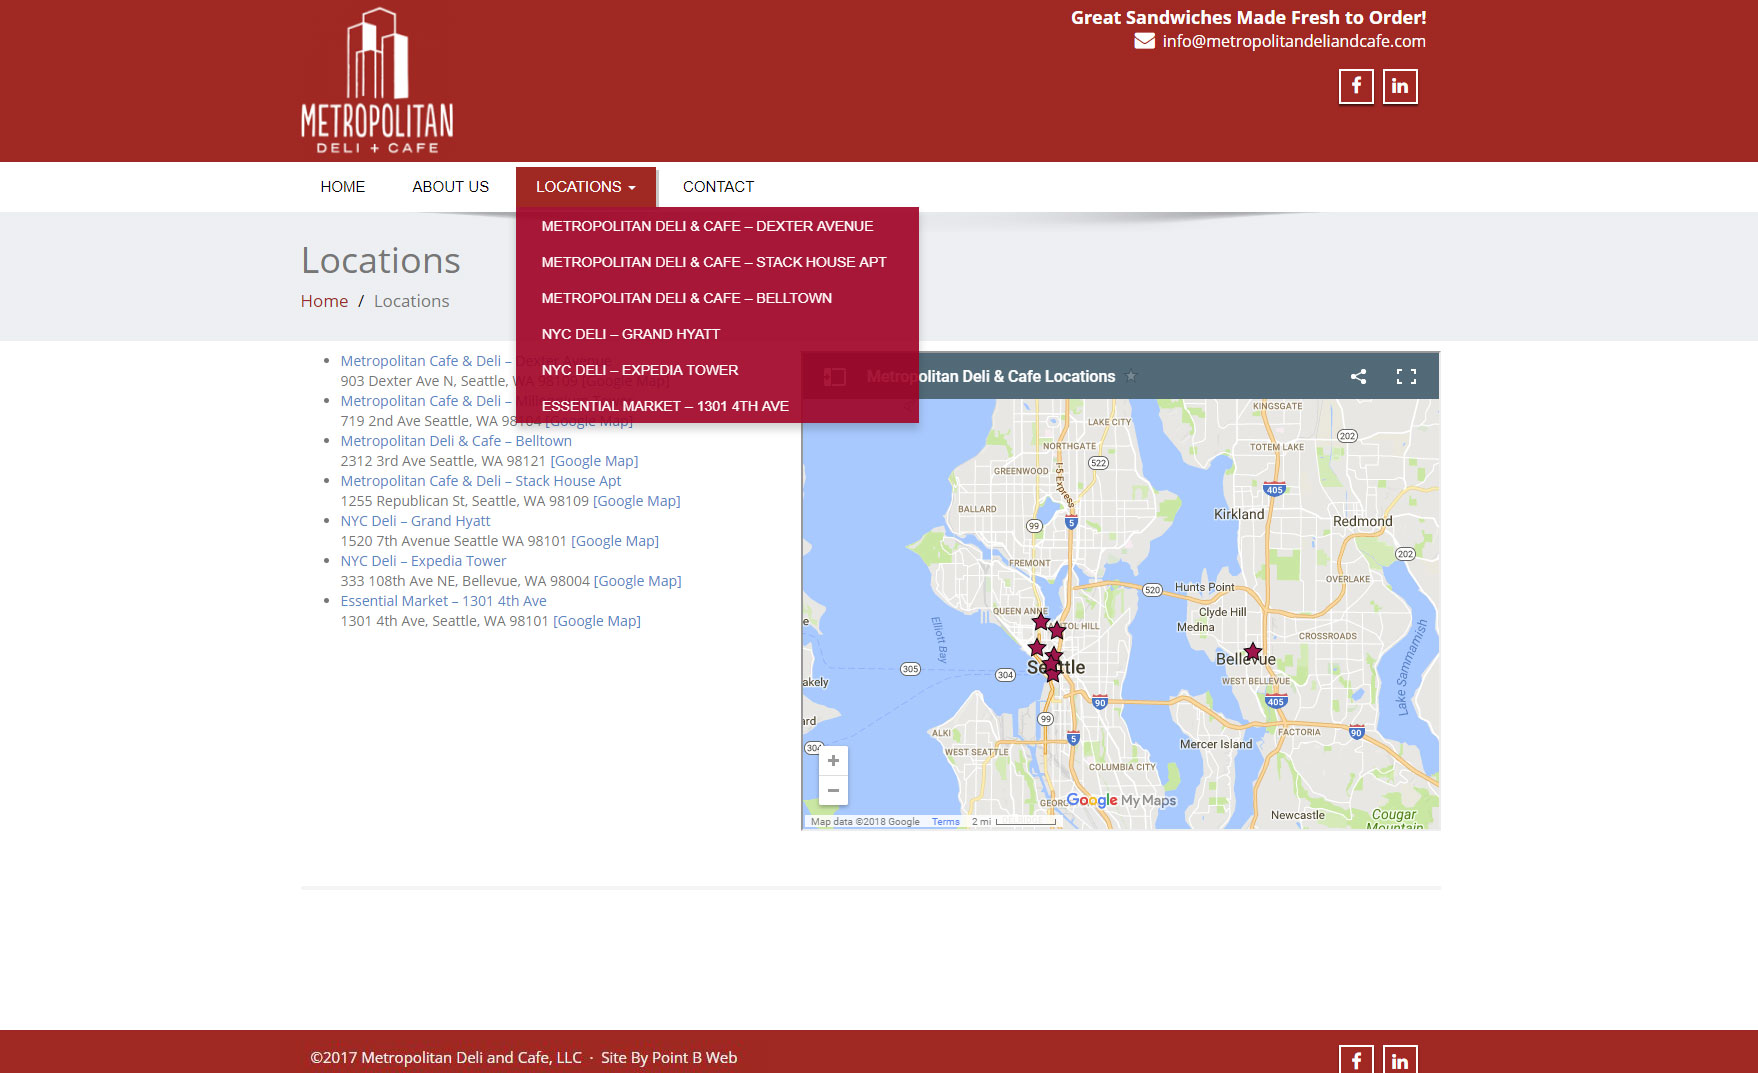Click the Site By Point B Web link
The height and width of the screenshot is (1073, 1758).
tap(669, 1058)
